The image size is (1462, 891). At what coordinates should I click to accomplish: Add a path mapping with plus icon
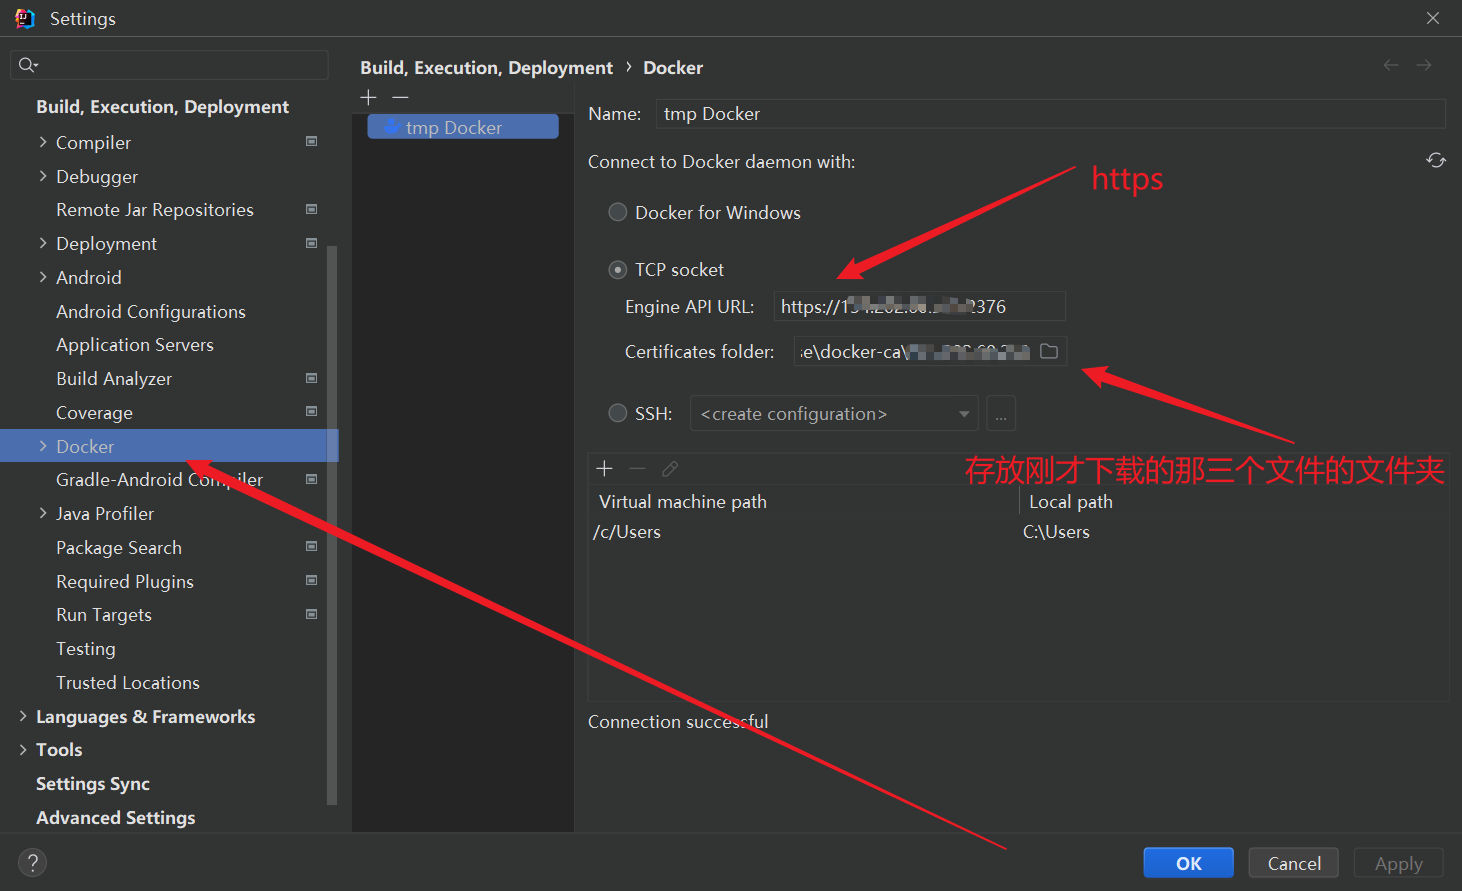[604, 468]
